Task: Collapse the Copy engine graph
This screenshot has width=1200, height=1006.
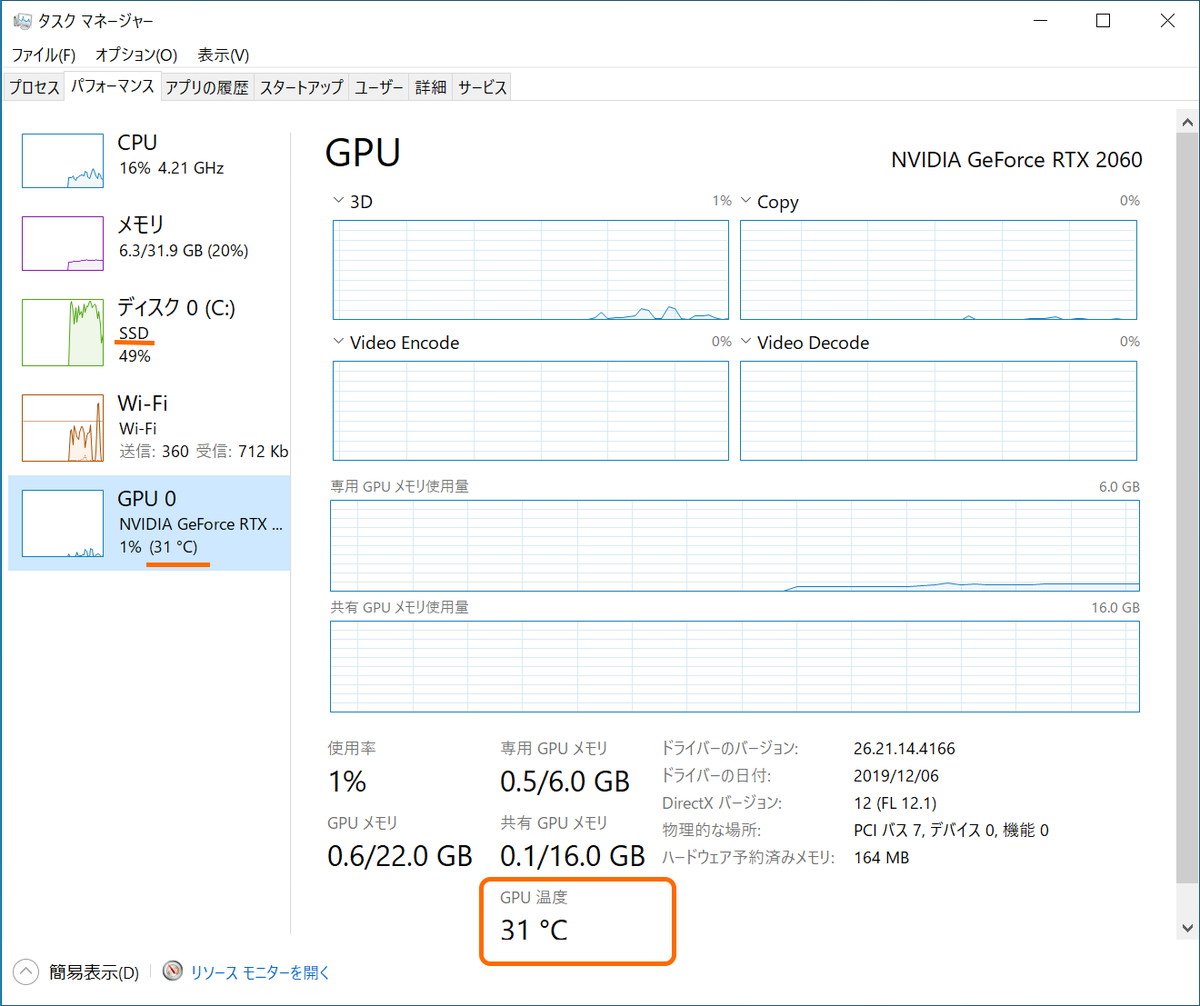Action: click(746, 201)
